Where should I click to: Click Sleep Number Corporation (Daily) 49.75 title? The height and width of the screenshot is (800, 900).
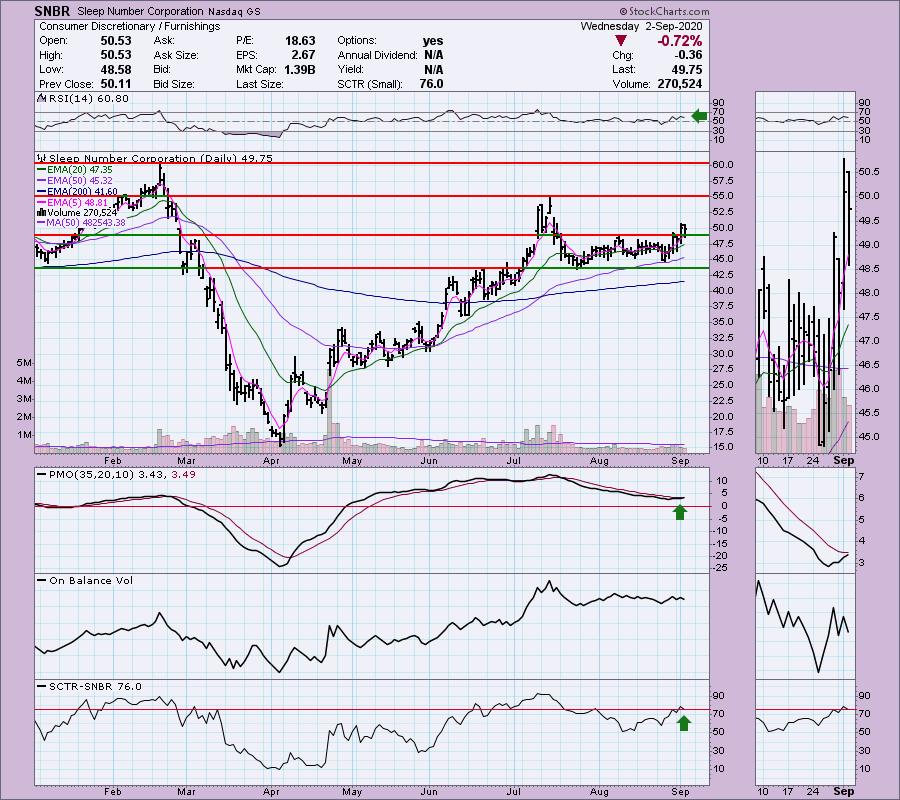pos(161,158)
